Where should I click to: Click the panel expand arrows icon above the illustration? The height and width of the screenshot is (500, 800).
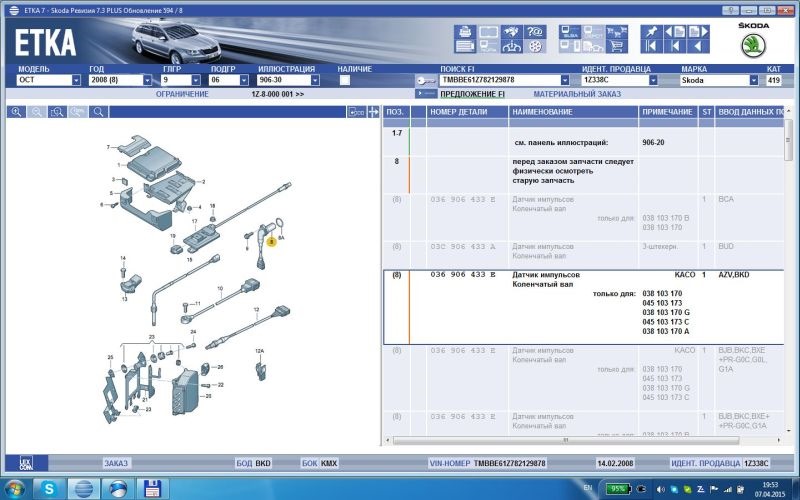pos(373,112)
